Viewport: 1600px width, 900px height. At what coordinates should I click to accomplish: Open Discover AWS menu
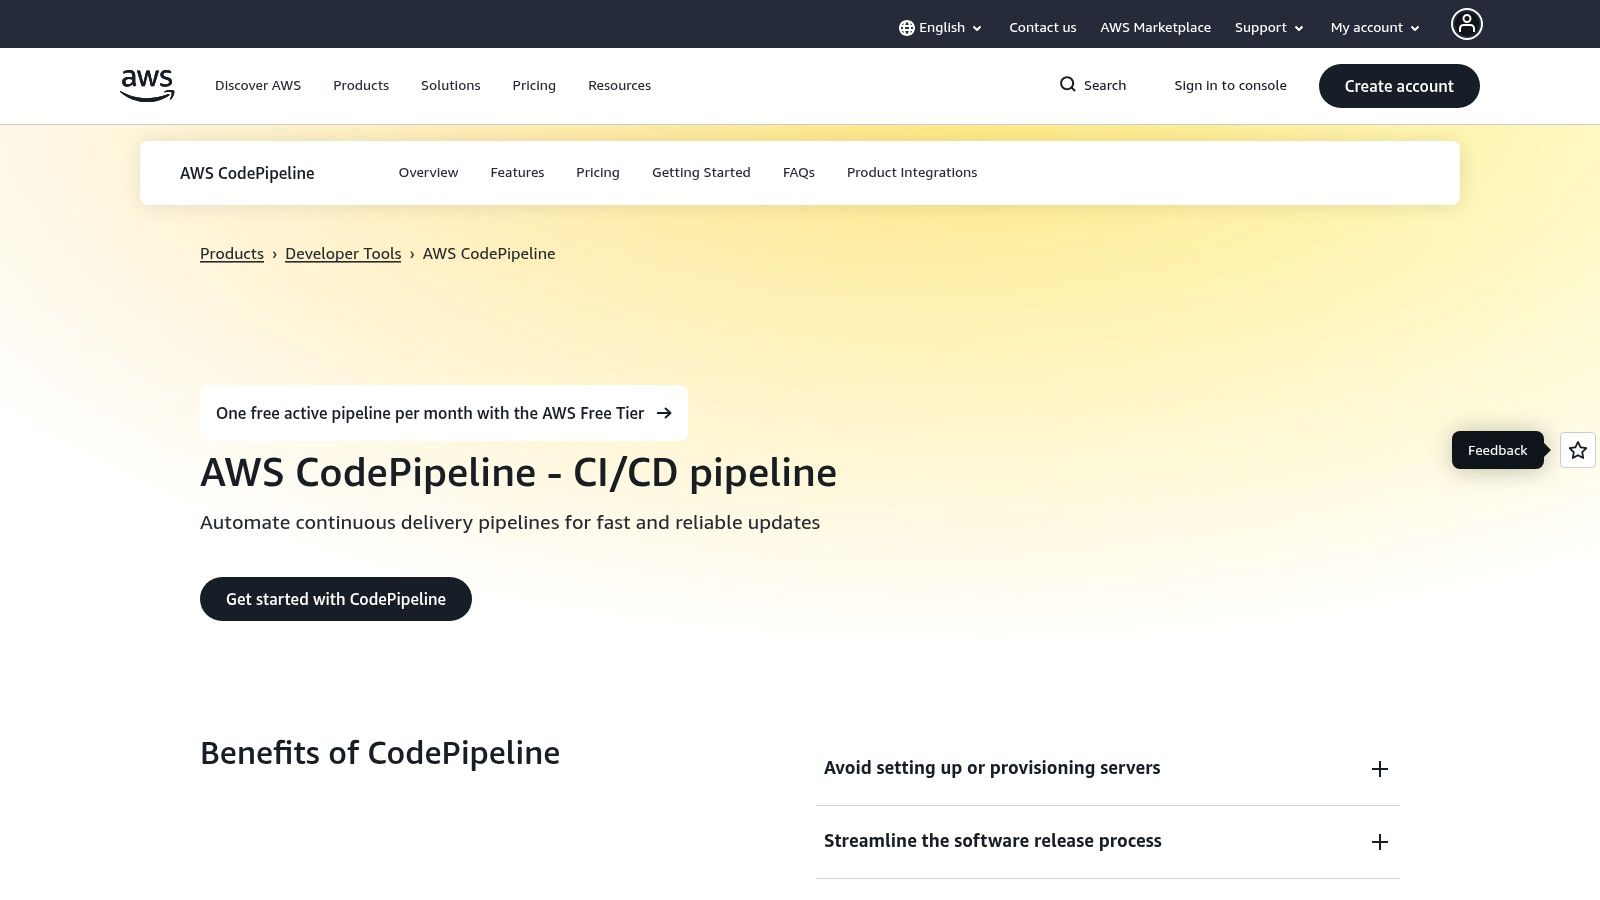point(258,86)
